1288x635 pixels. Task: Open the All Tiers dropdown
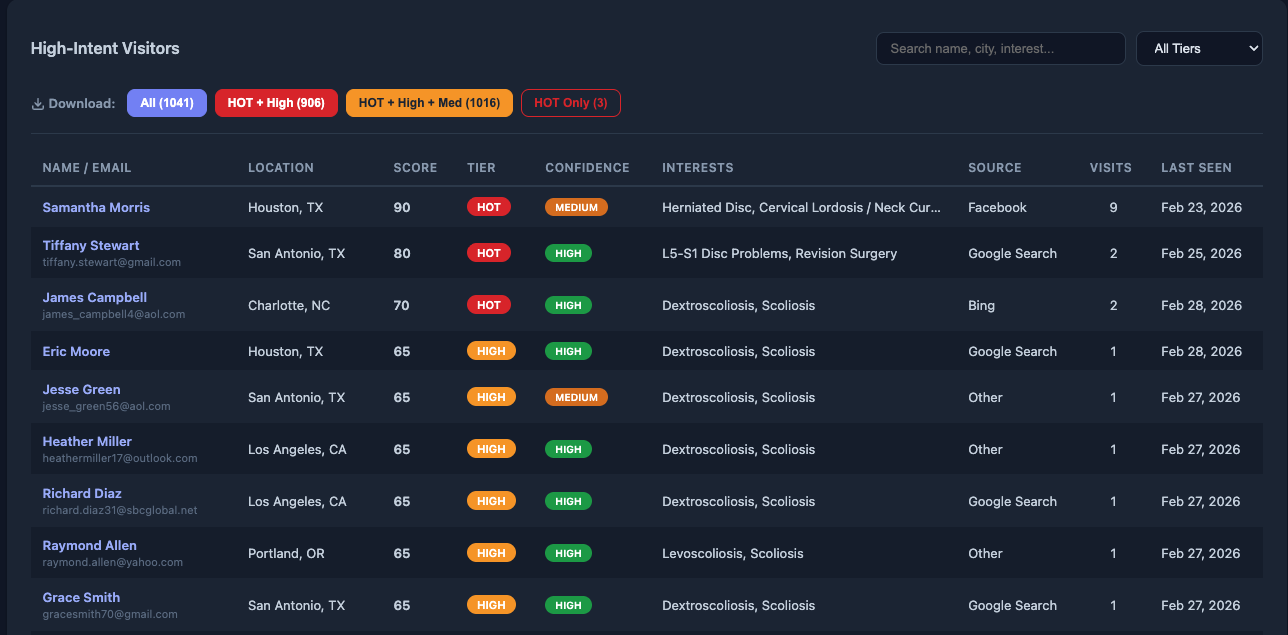click(x=1199, y=48)
